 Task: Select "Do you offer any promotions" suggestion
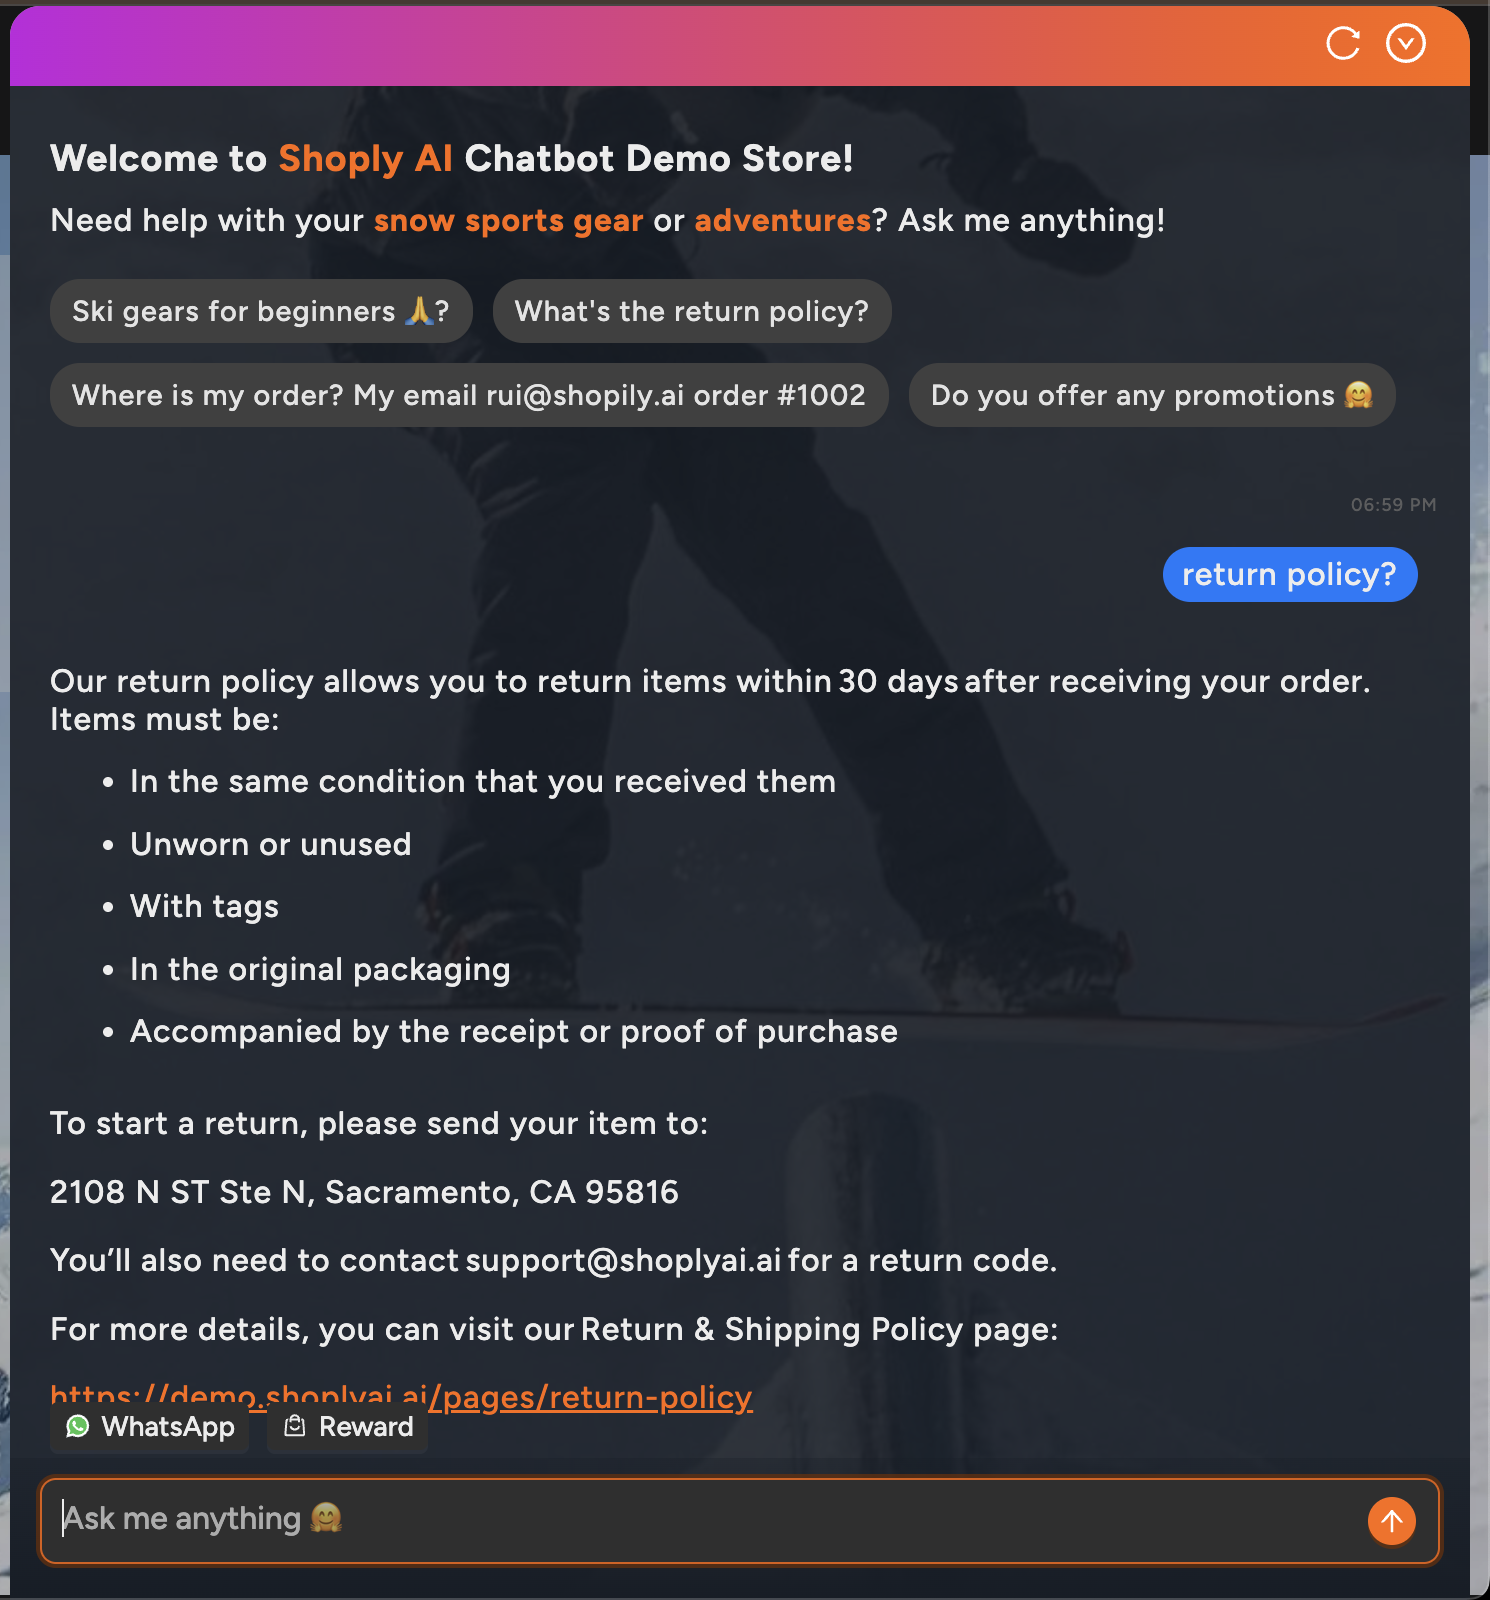coord(1151,396)
